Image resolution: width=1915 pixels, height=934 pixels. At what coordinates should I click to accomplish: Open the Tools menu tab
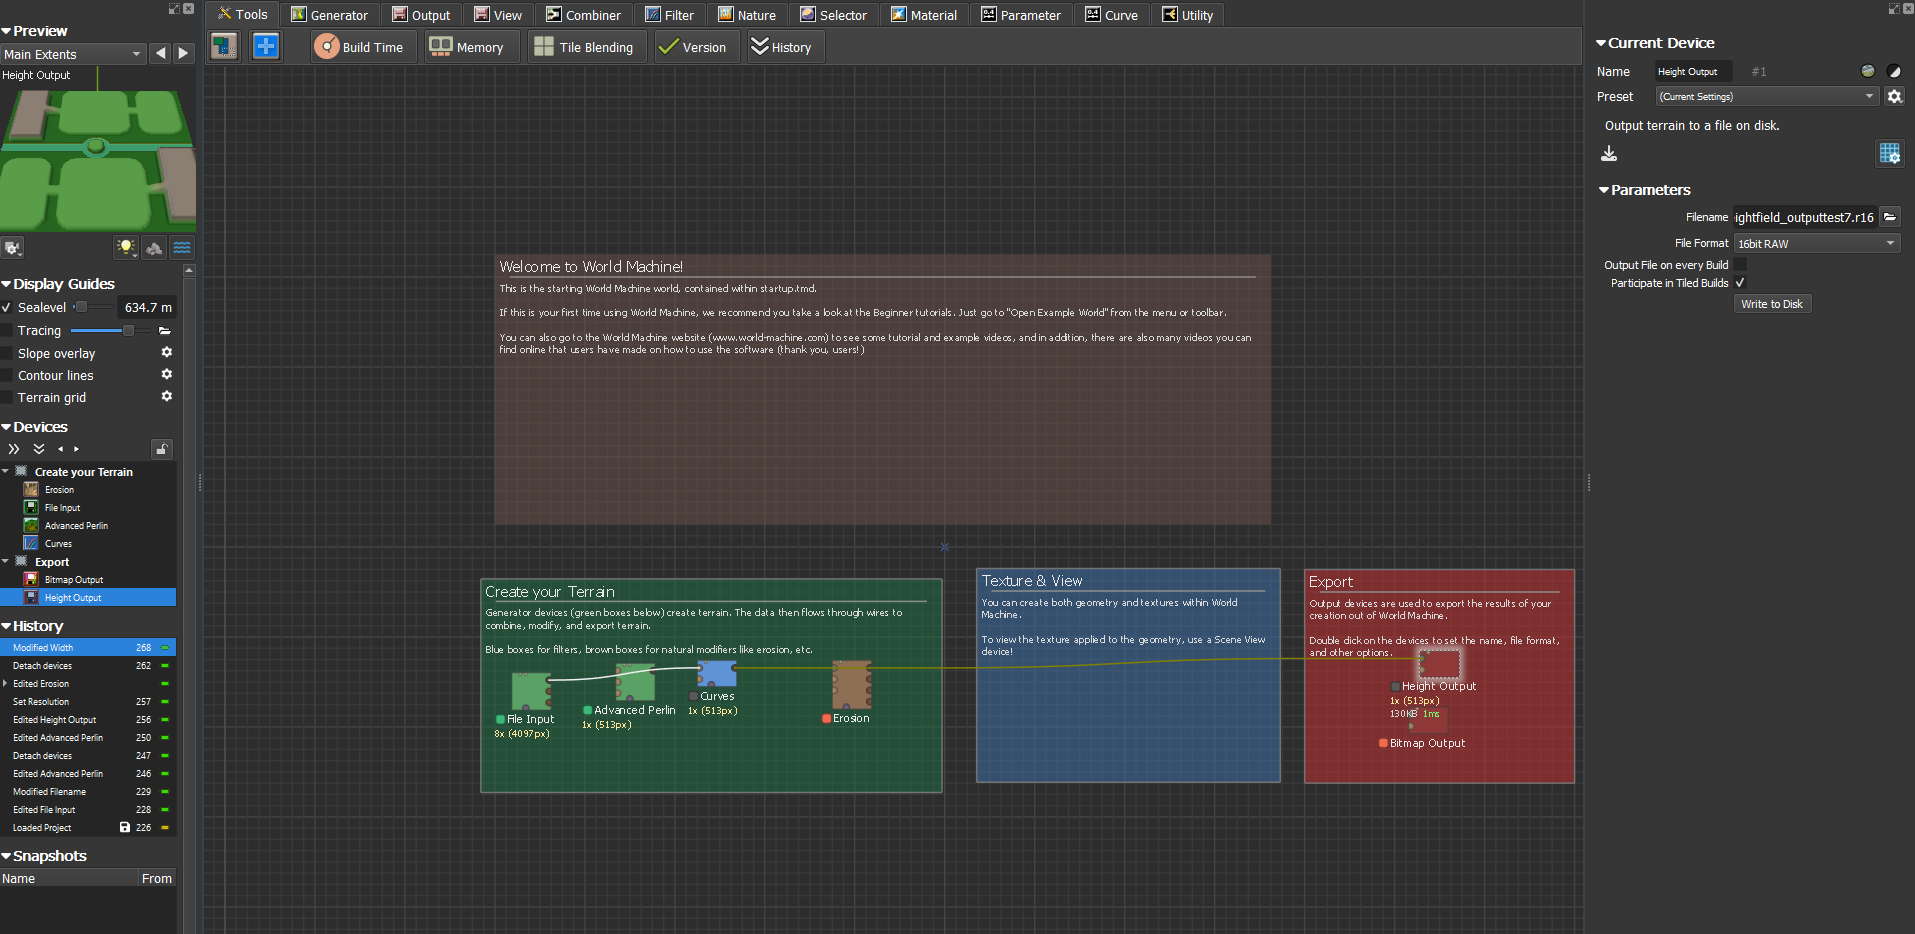(242, 15)
